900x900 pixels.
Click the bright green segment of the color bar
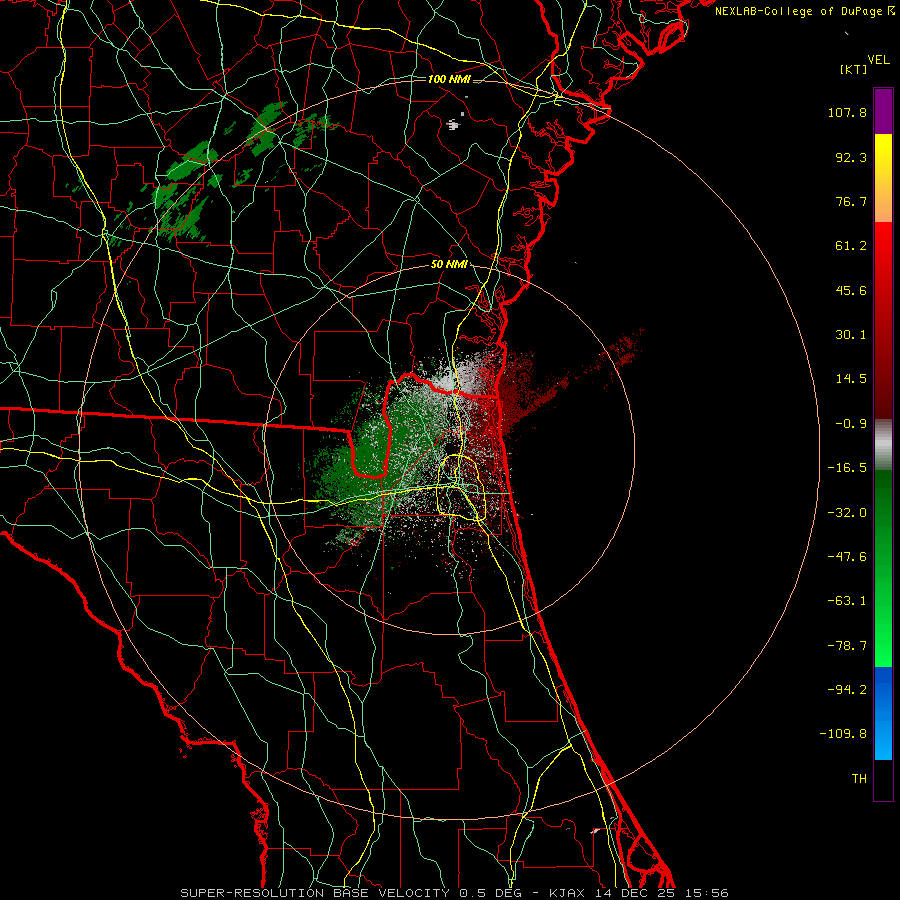[x=883, y=568]
